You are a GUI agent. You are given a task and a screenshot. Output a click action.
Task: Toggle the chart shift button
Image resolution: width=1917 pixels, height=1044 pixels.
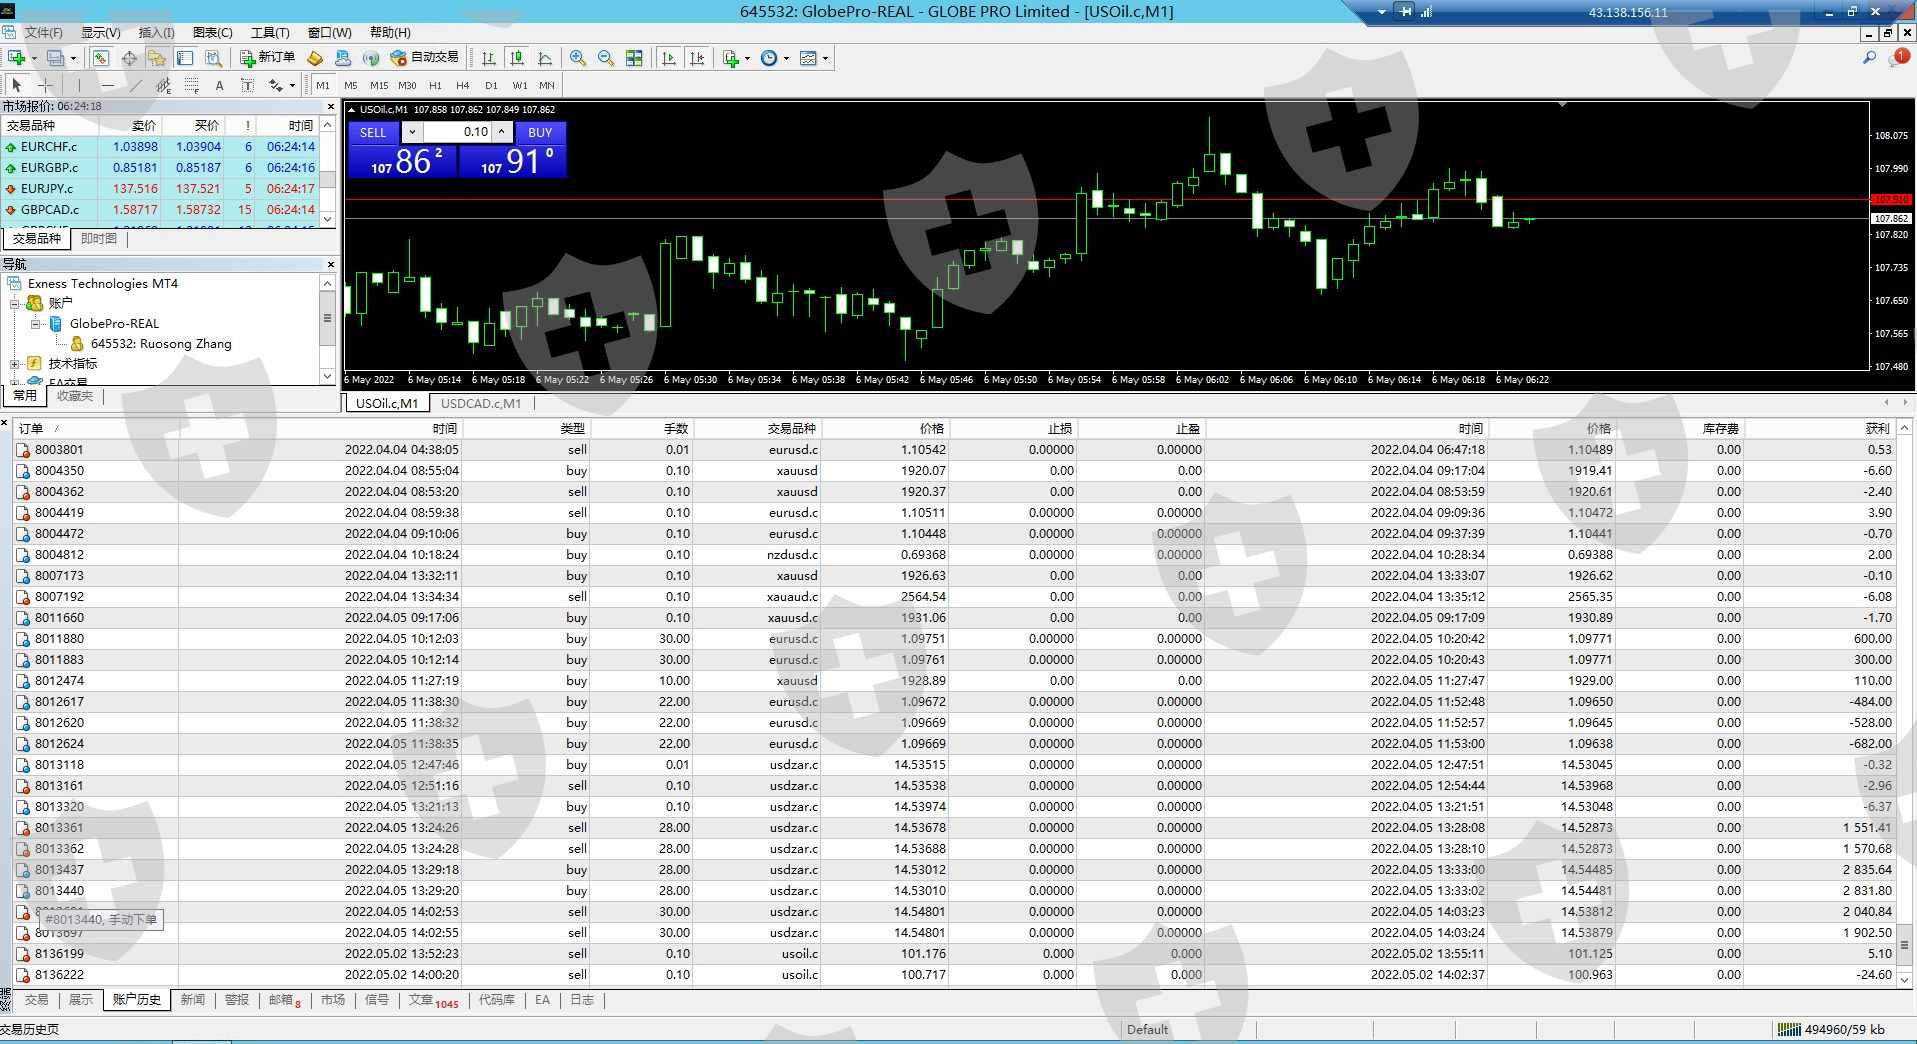click(x=697, y=58)
